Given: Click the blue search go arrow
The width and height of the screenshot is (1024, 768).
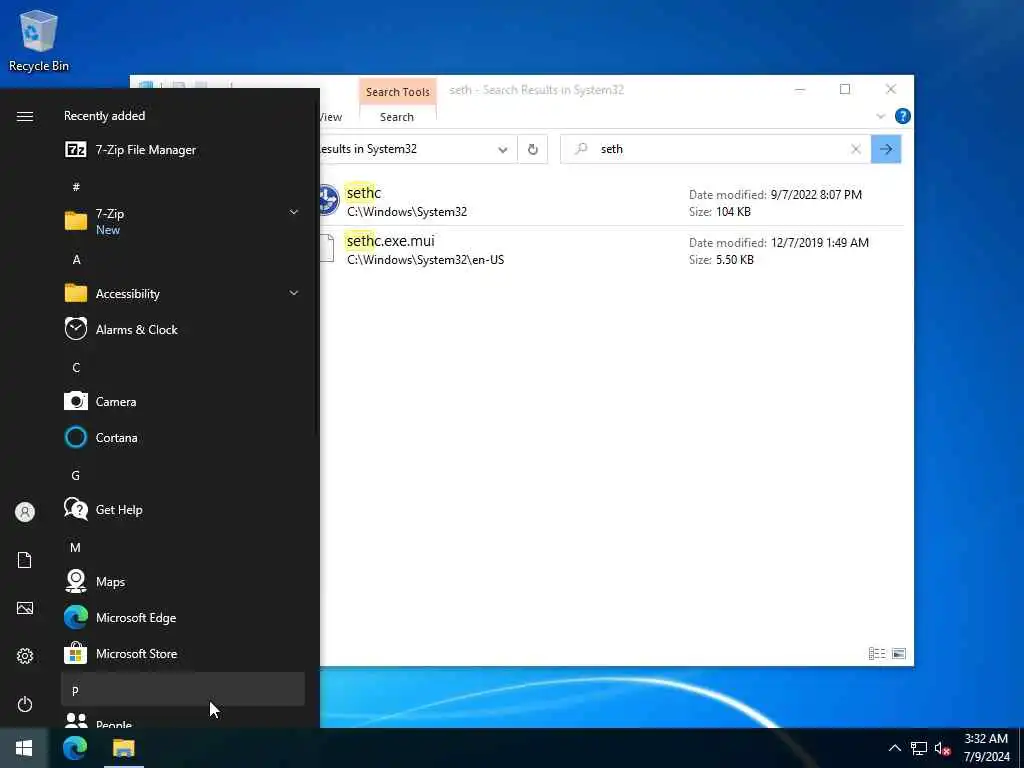Looking at the screenshot, I should click(x=886, y=149).
